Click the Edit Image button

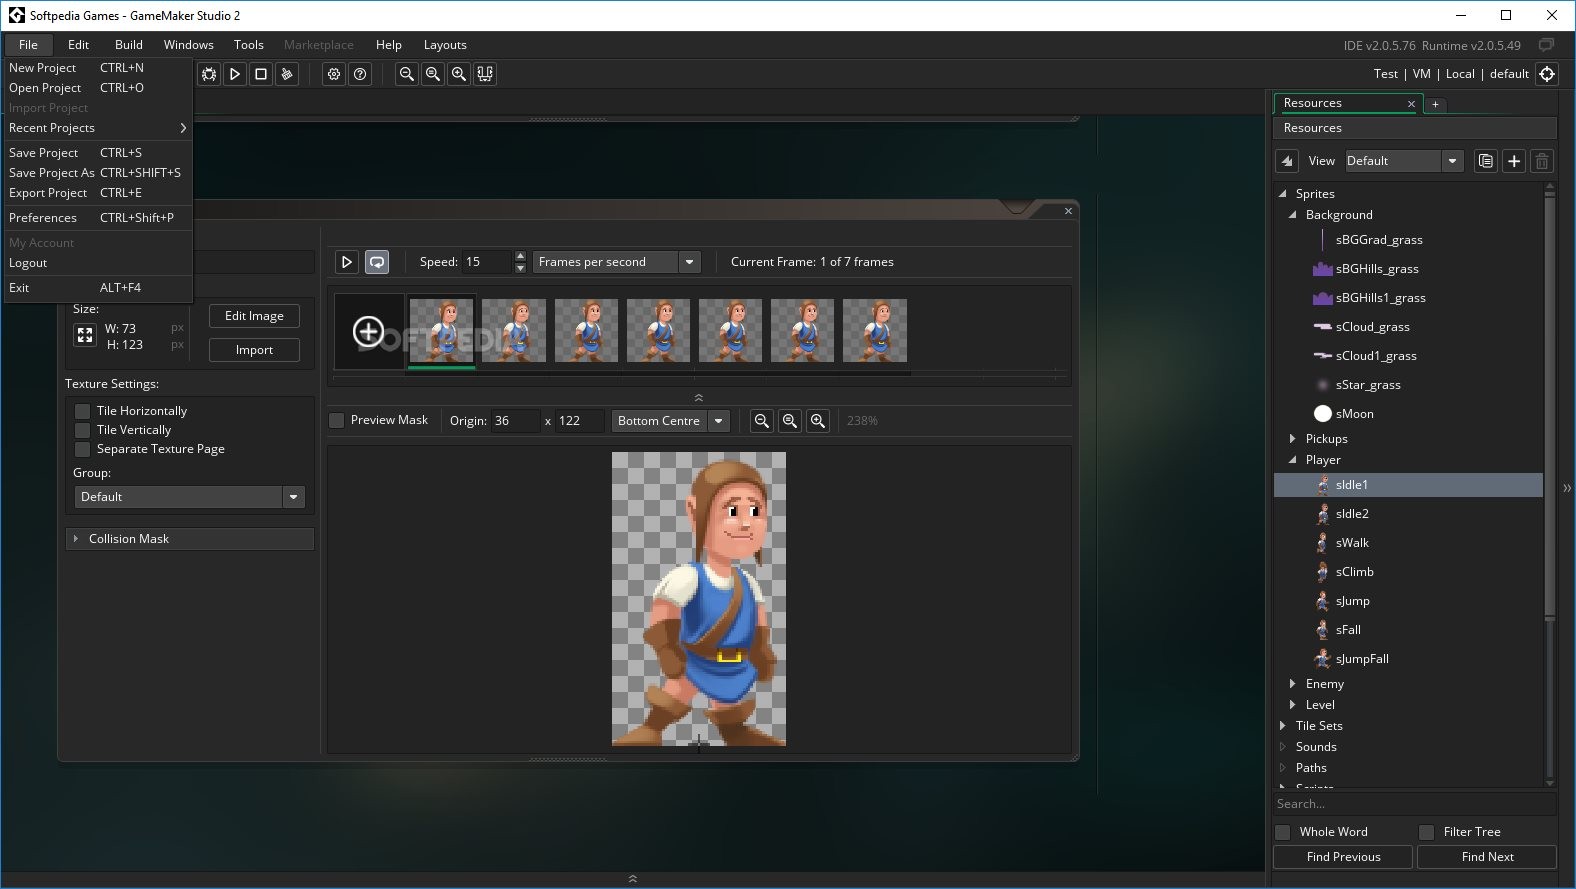pyautogui.click(x=254, y=316)
